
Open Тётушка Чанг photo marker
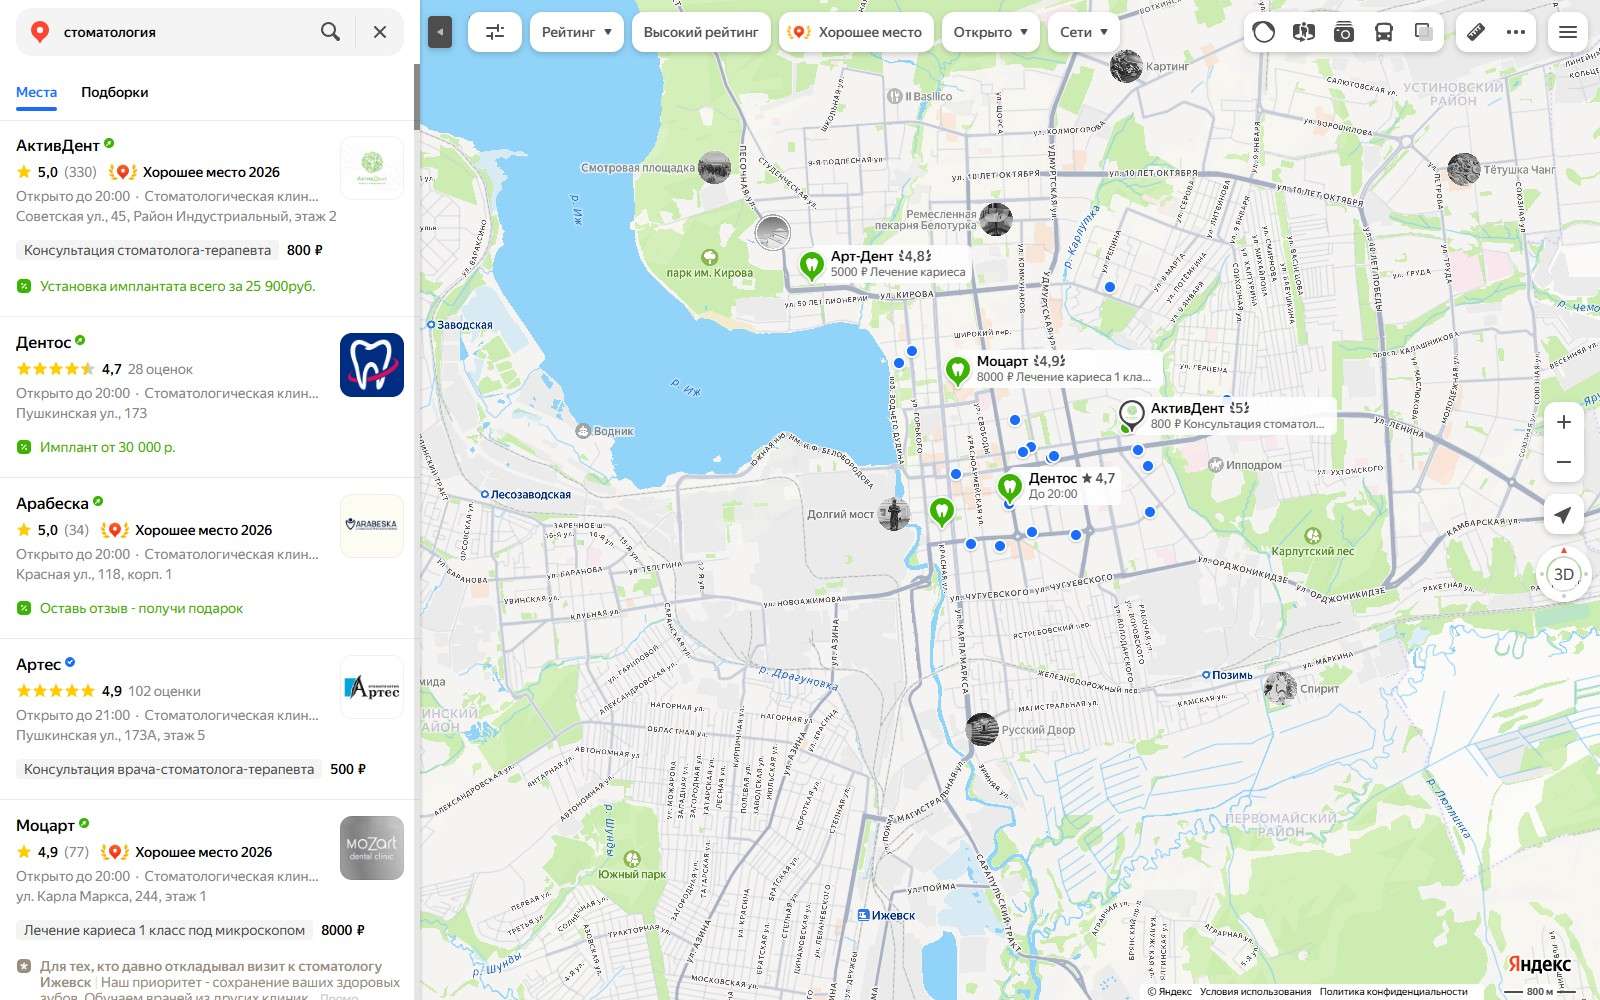point(1464,169)
